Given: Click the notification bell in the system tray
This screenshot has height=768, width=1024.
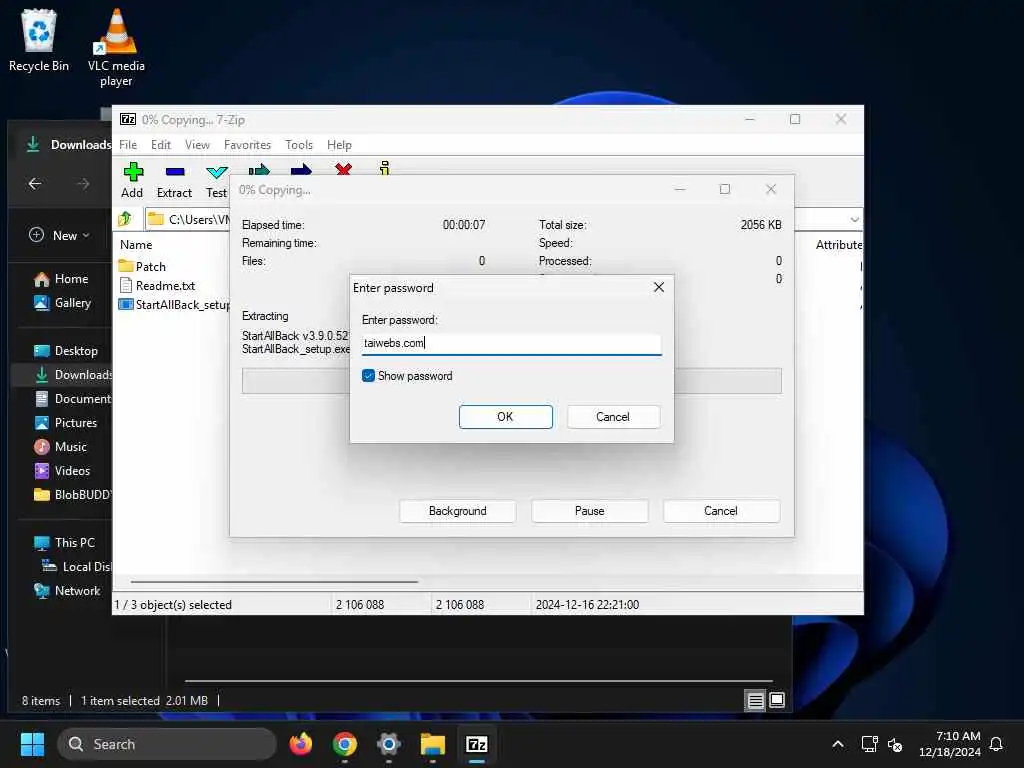Looking at the screenshot, I should click(996, 744).
